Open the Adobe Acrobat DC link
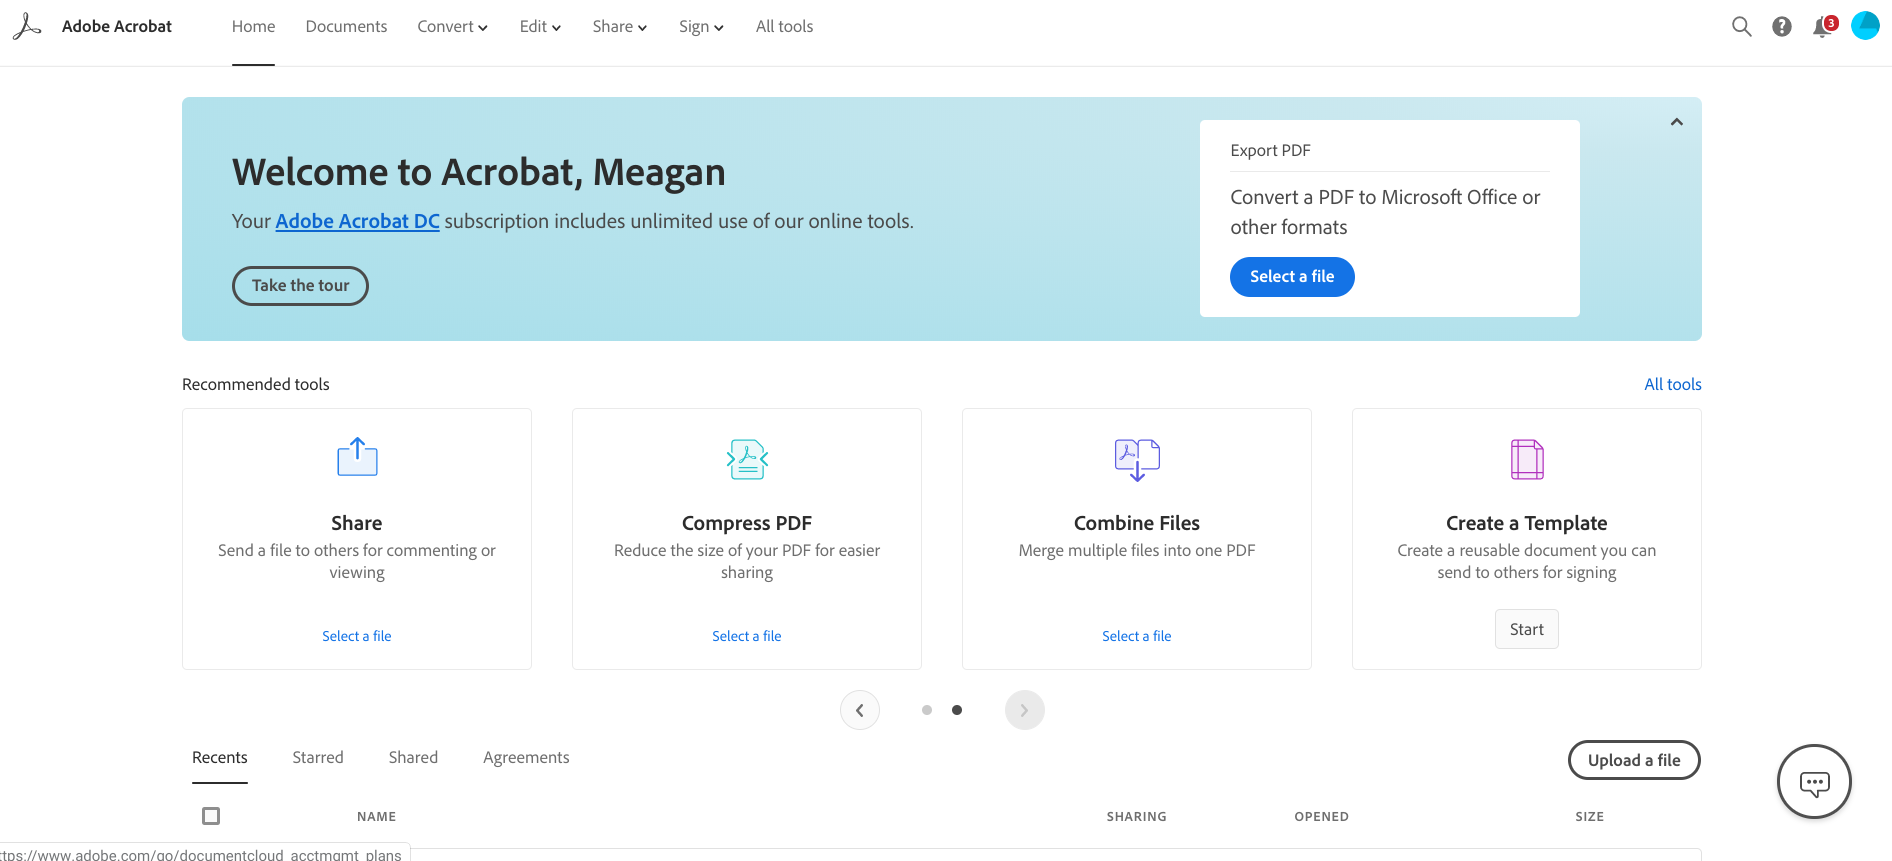The width and height of the screenshot is (1892, 861). [x=357, y=221]
